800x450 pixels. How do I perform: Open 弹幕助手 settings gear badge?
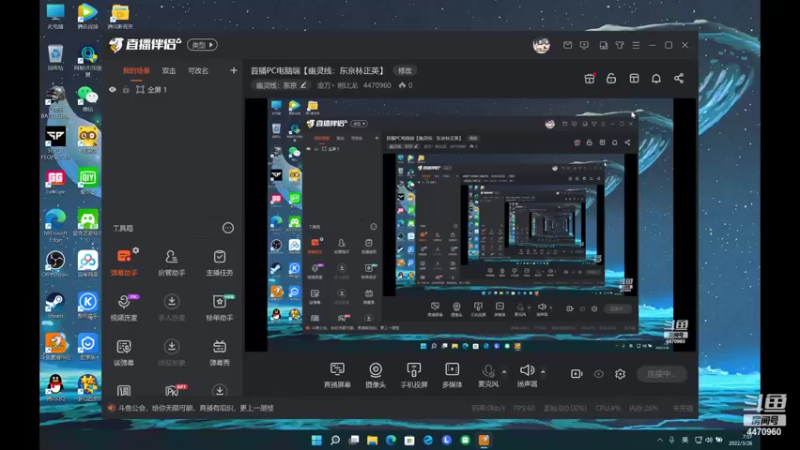point(136,251)
